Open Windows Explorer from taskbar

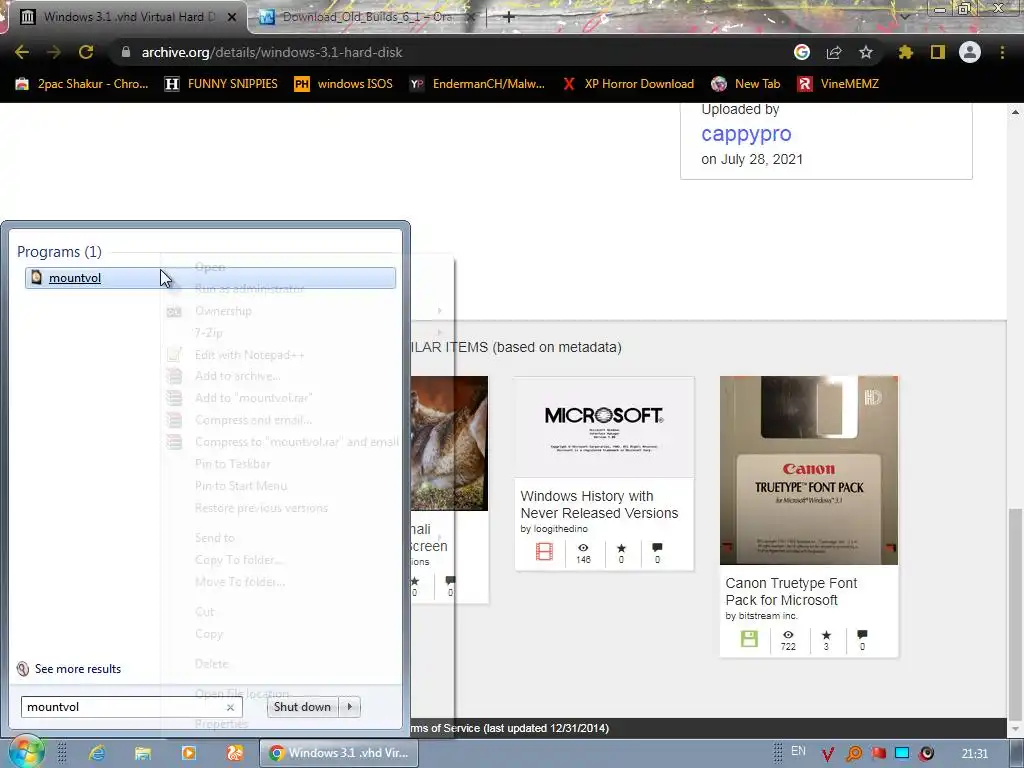tap(142, 753)
